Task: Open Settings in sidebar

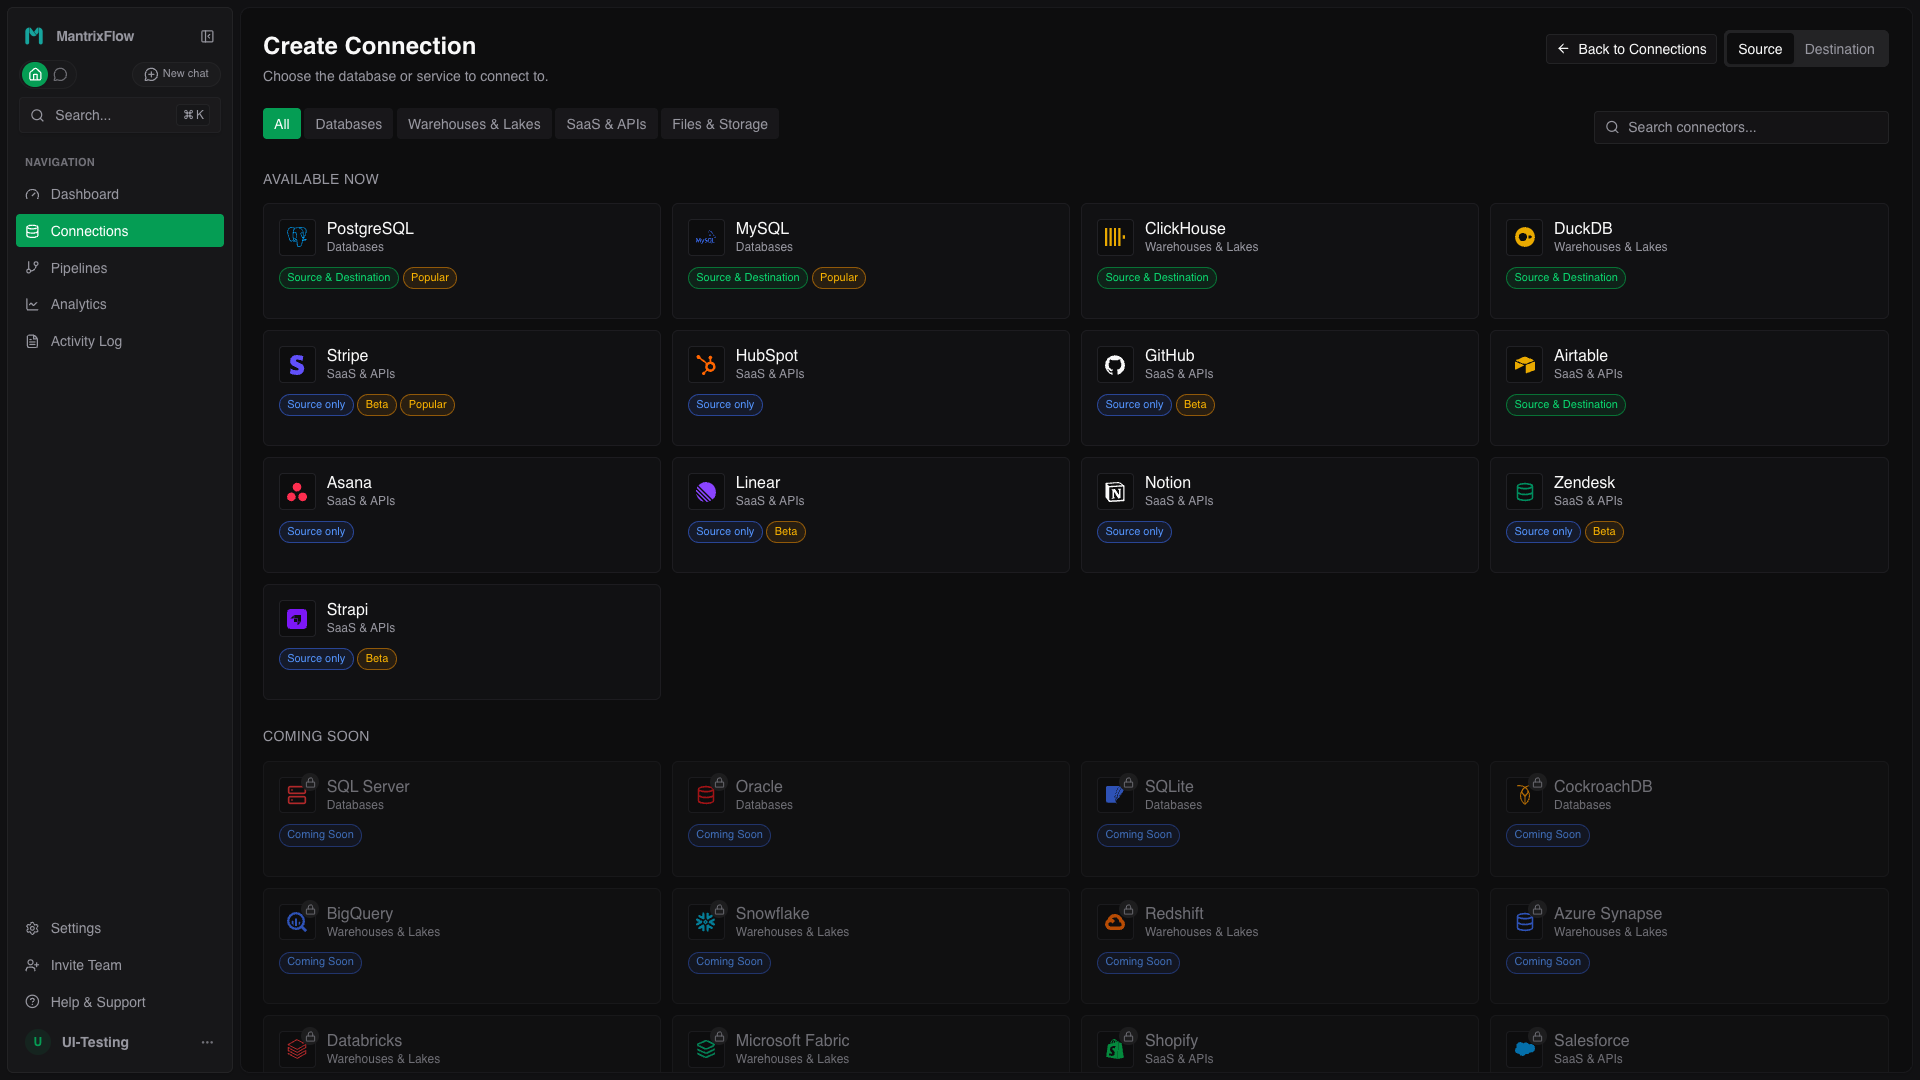Action: [x=120, y=928]
